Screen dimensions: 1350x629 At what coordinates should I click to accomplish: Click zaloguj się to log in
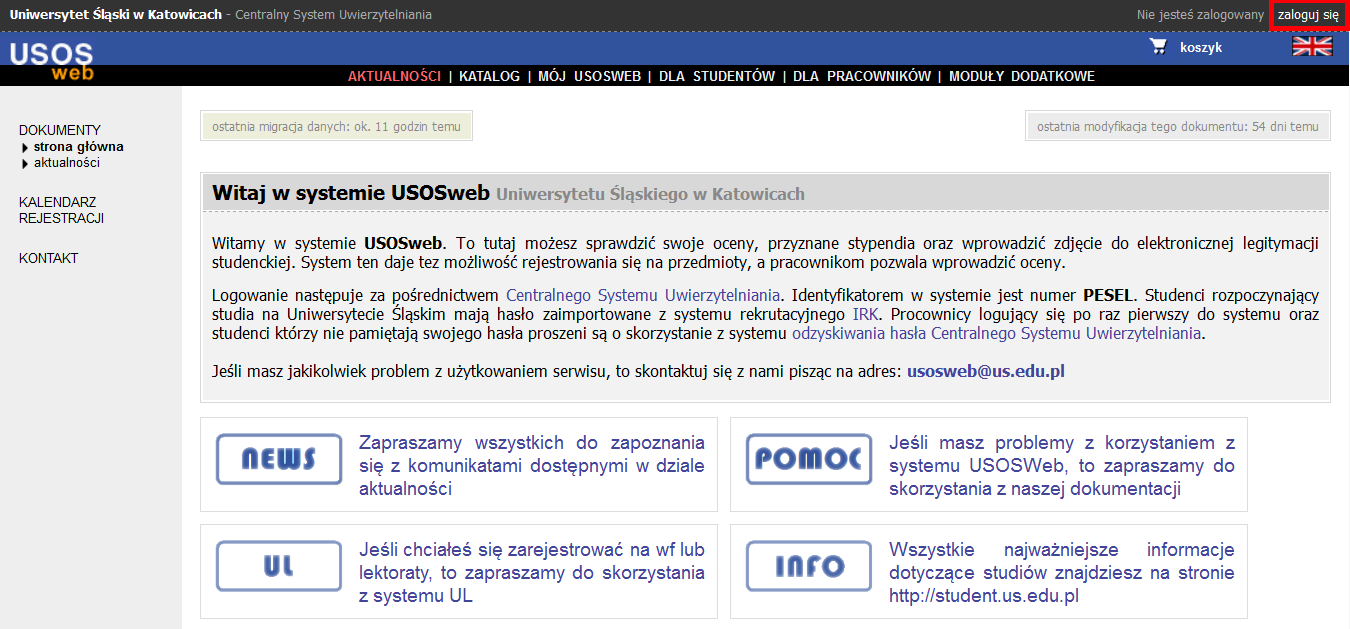click(1308, 15)
